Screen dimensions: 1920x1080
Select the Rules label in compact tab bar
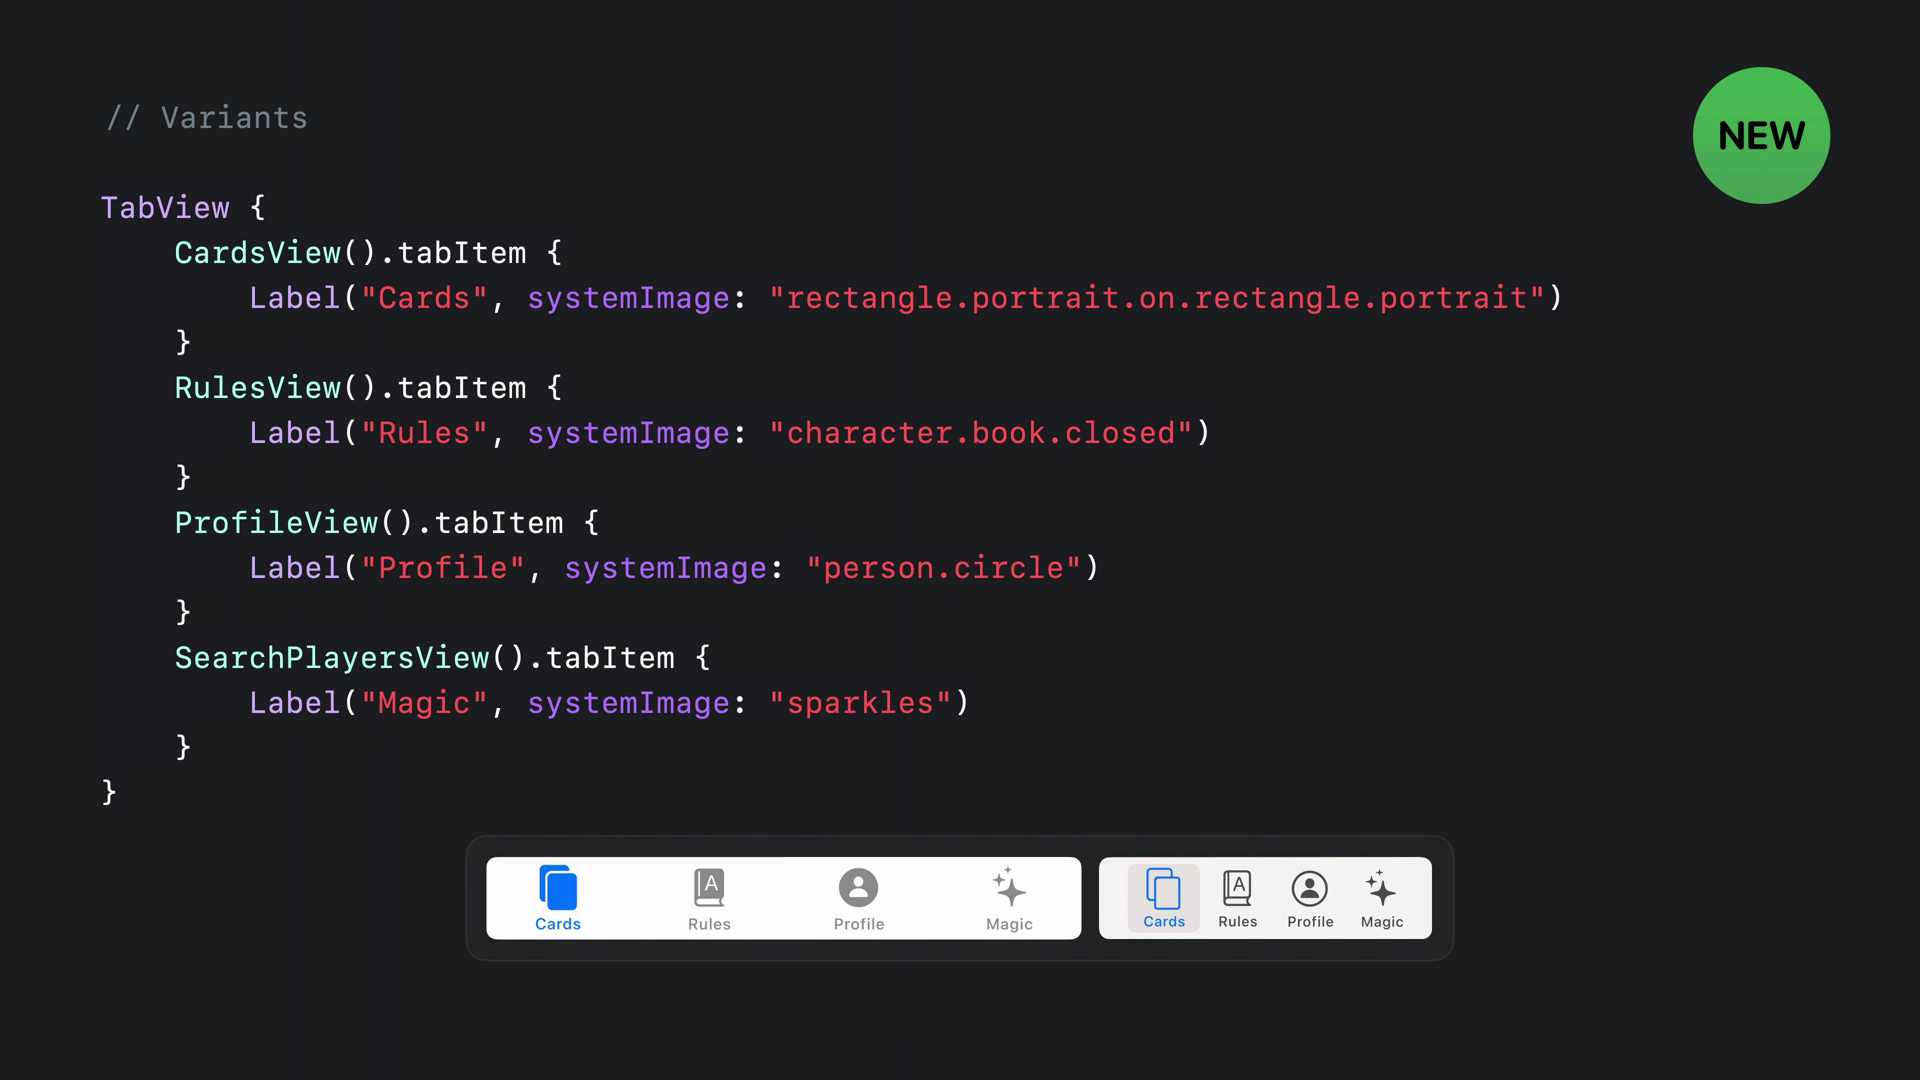[x=1237, y=922]
